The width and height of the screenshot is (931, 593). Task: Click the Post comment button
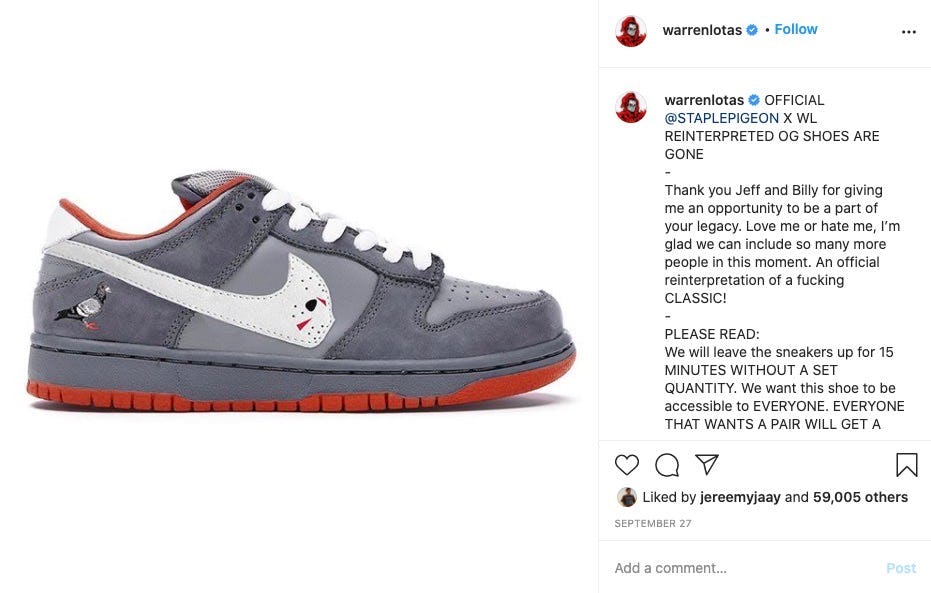pyautogui.click(x=901, y=568)
